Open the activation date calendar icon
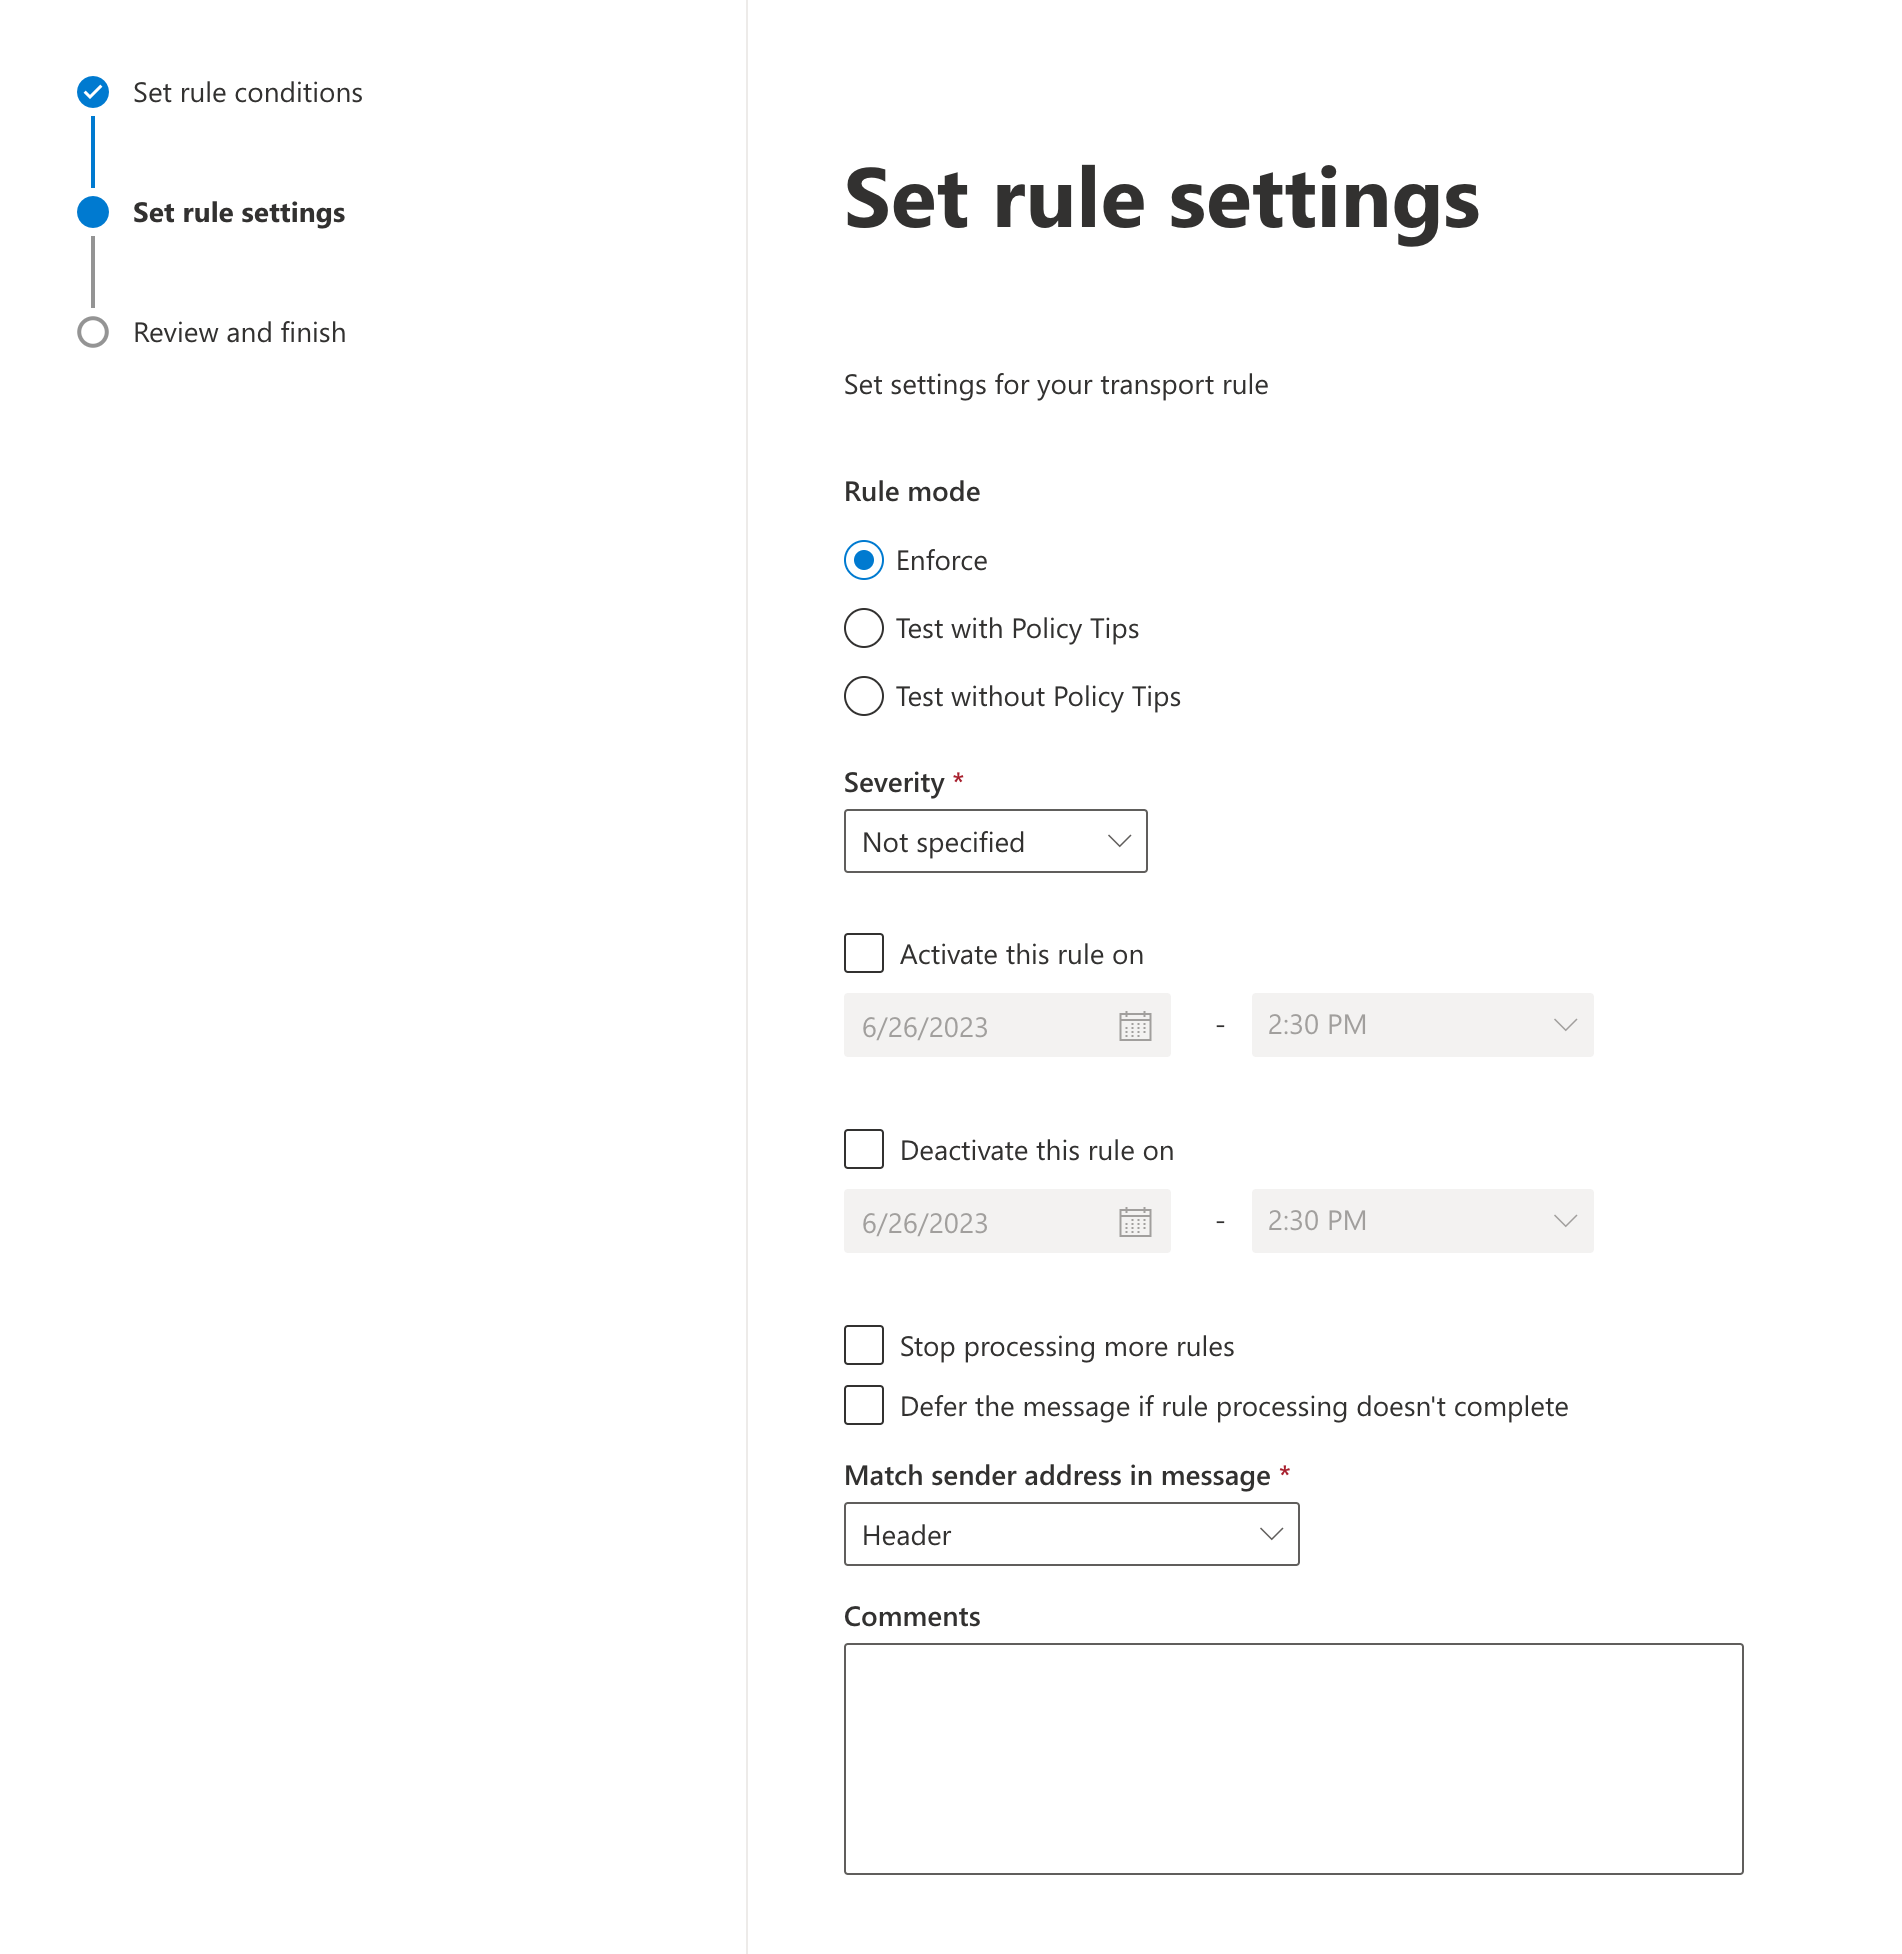 (x=1135, y=1026)
